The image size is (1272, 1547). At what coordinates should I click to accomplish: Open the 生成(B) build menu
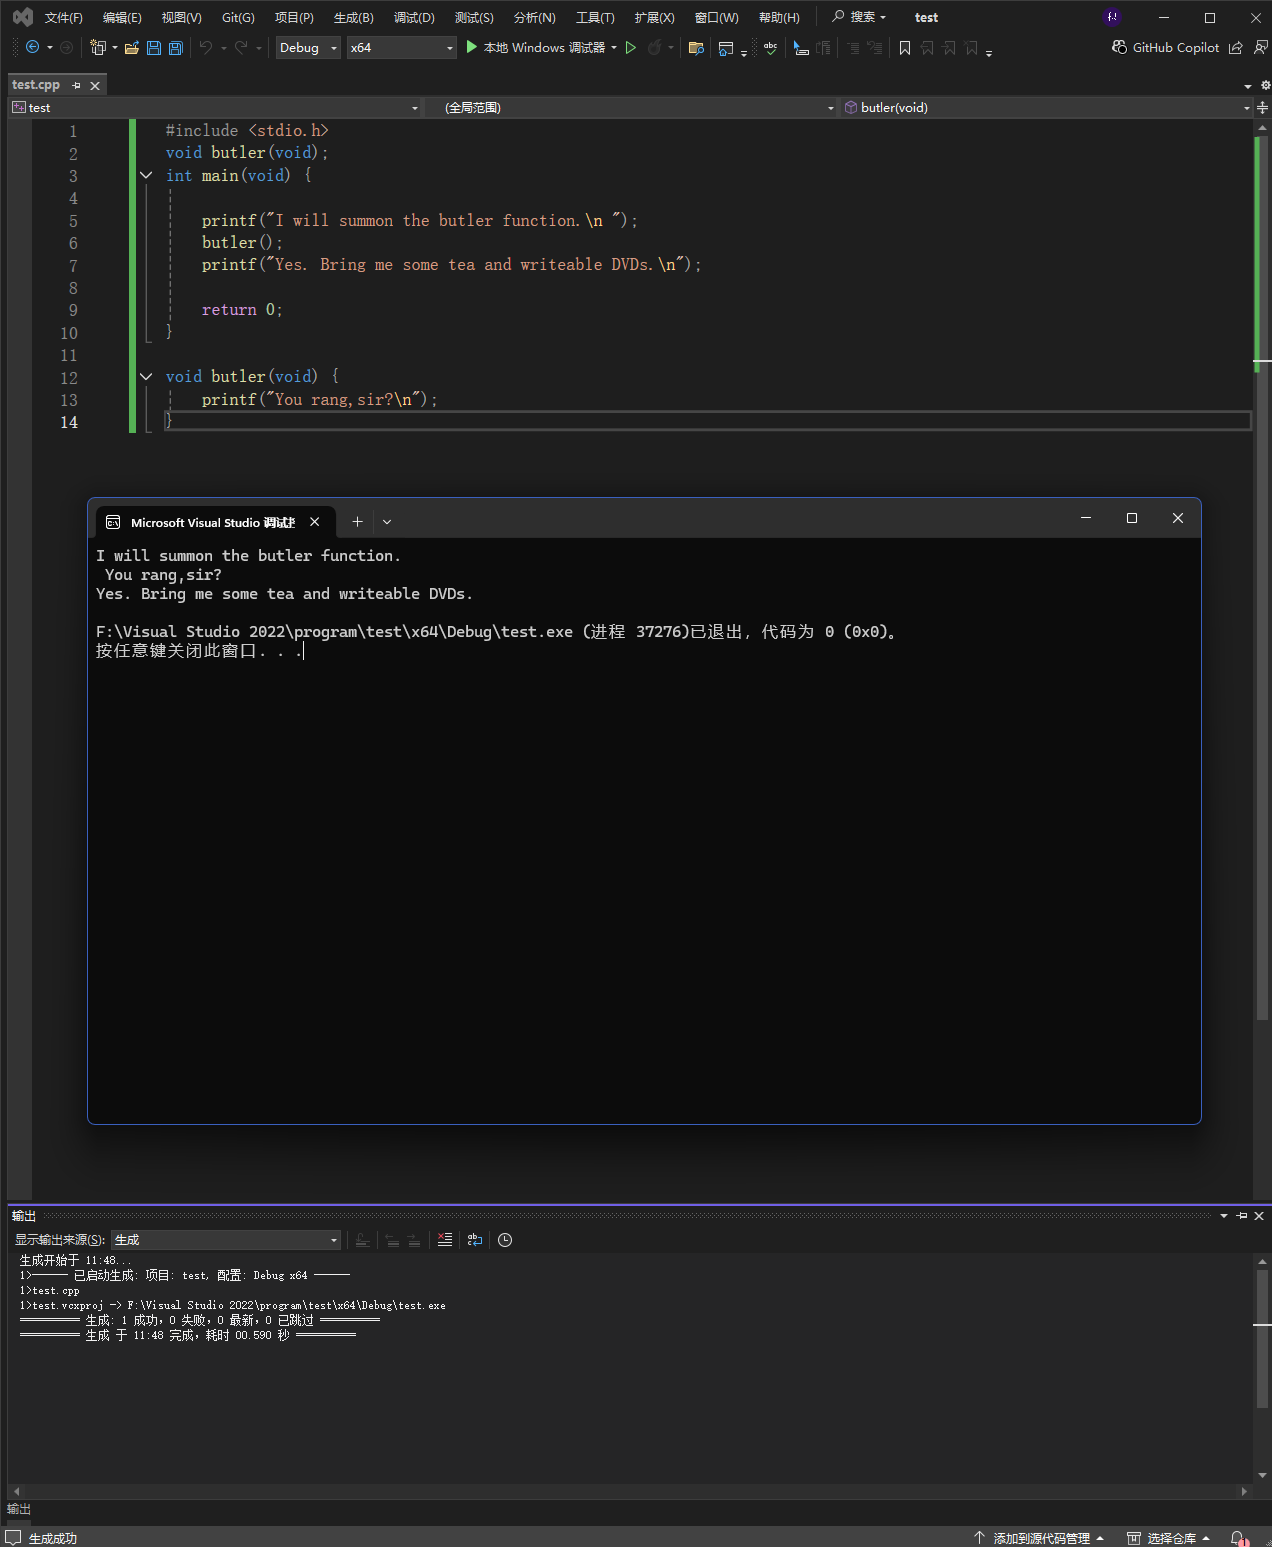click(353, 17)
